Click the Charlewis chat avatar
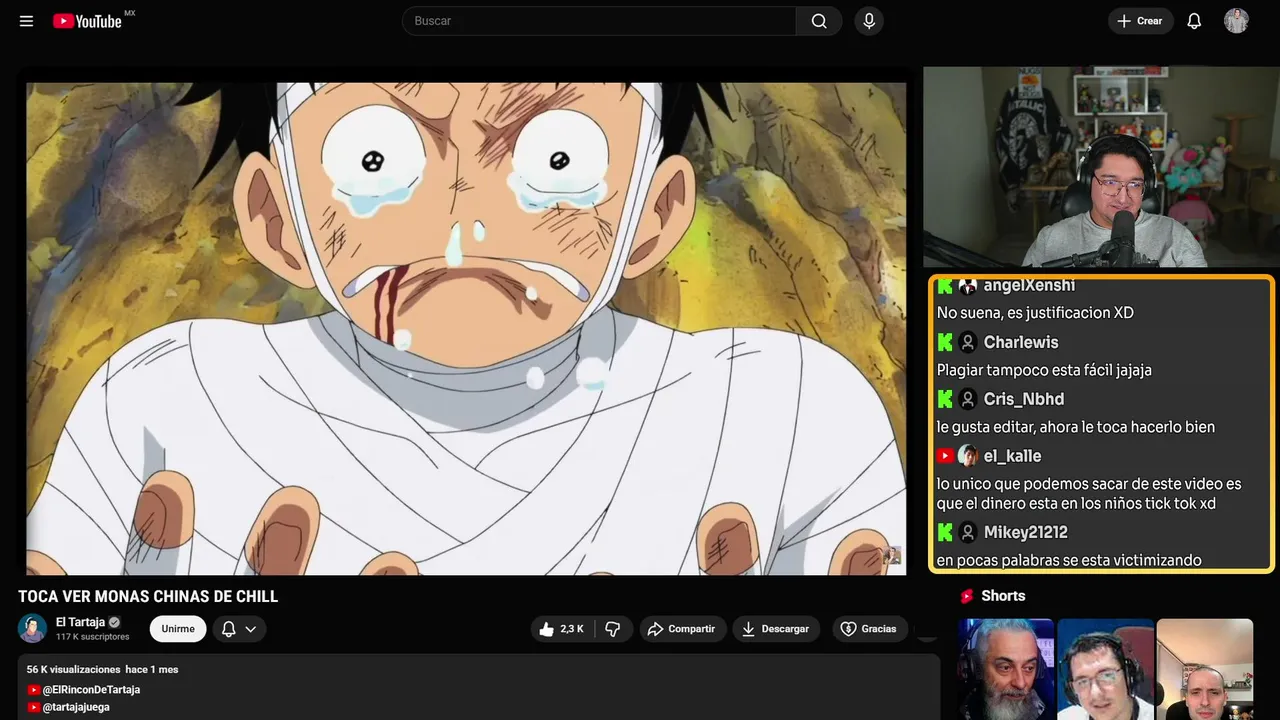Screen dimensions: 1280x720 (x=968, y=343)
